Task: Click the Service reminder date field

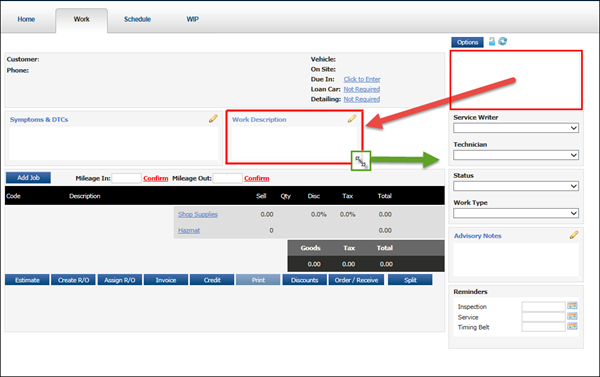Action: point(543,317)
